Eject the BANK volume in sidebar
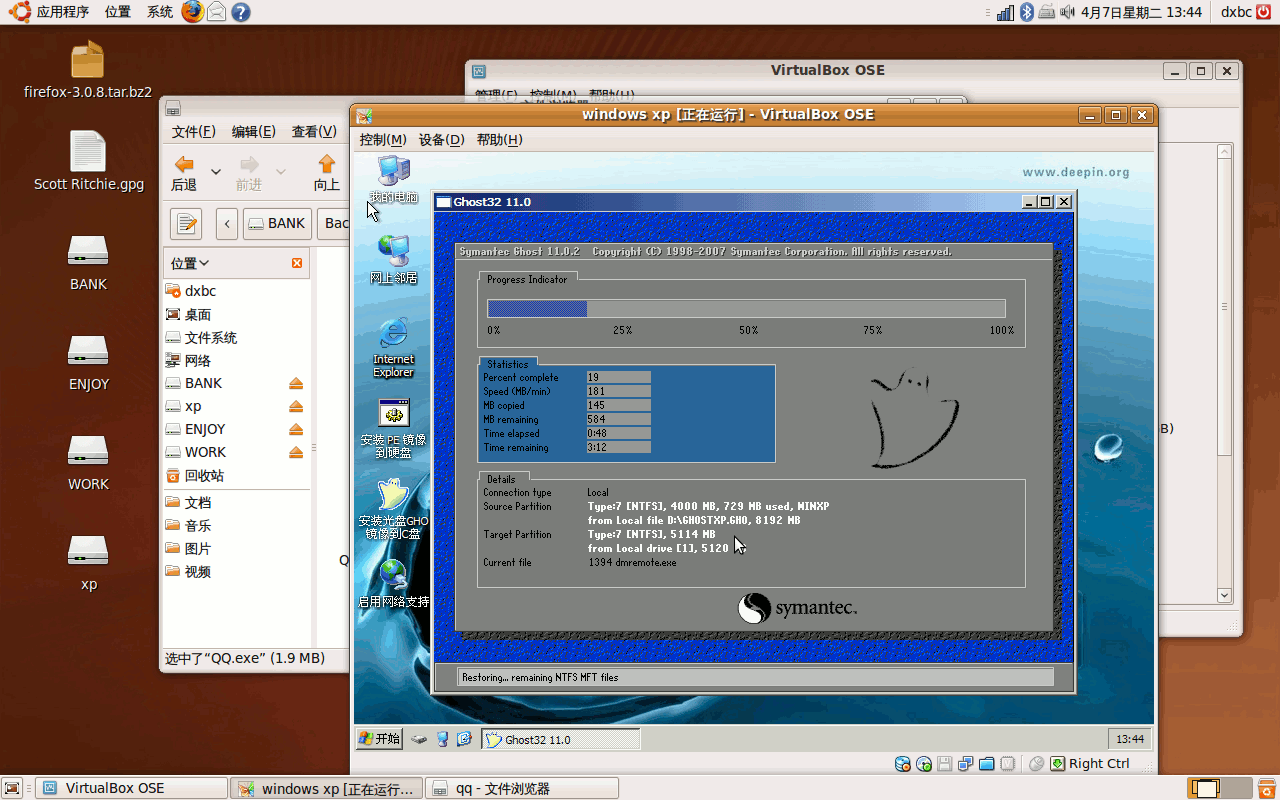Viewport: 1280px width, 800px height. click(296, 384)
